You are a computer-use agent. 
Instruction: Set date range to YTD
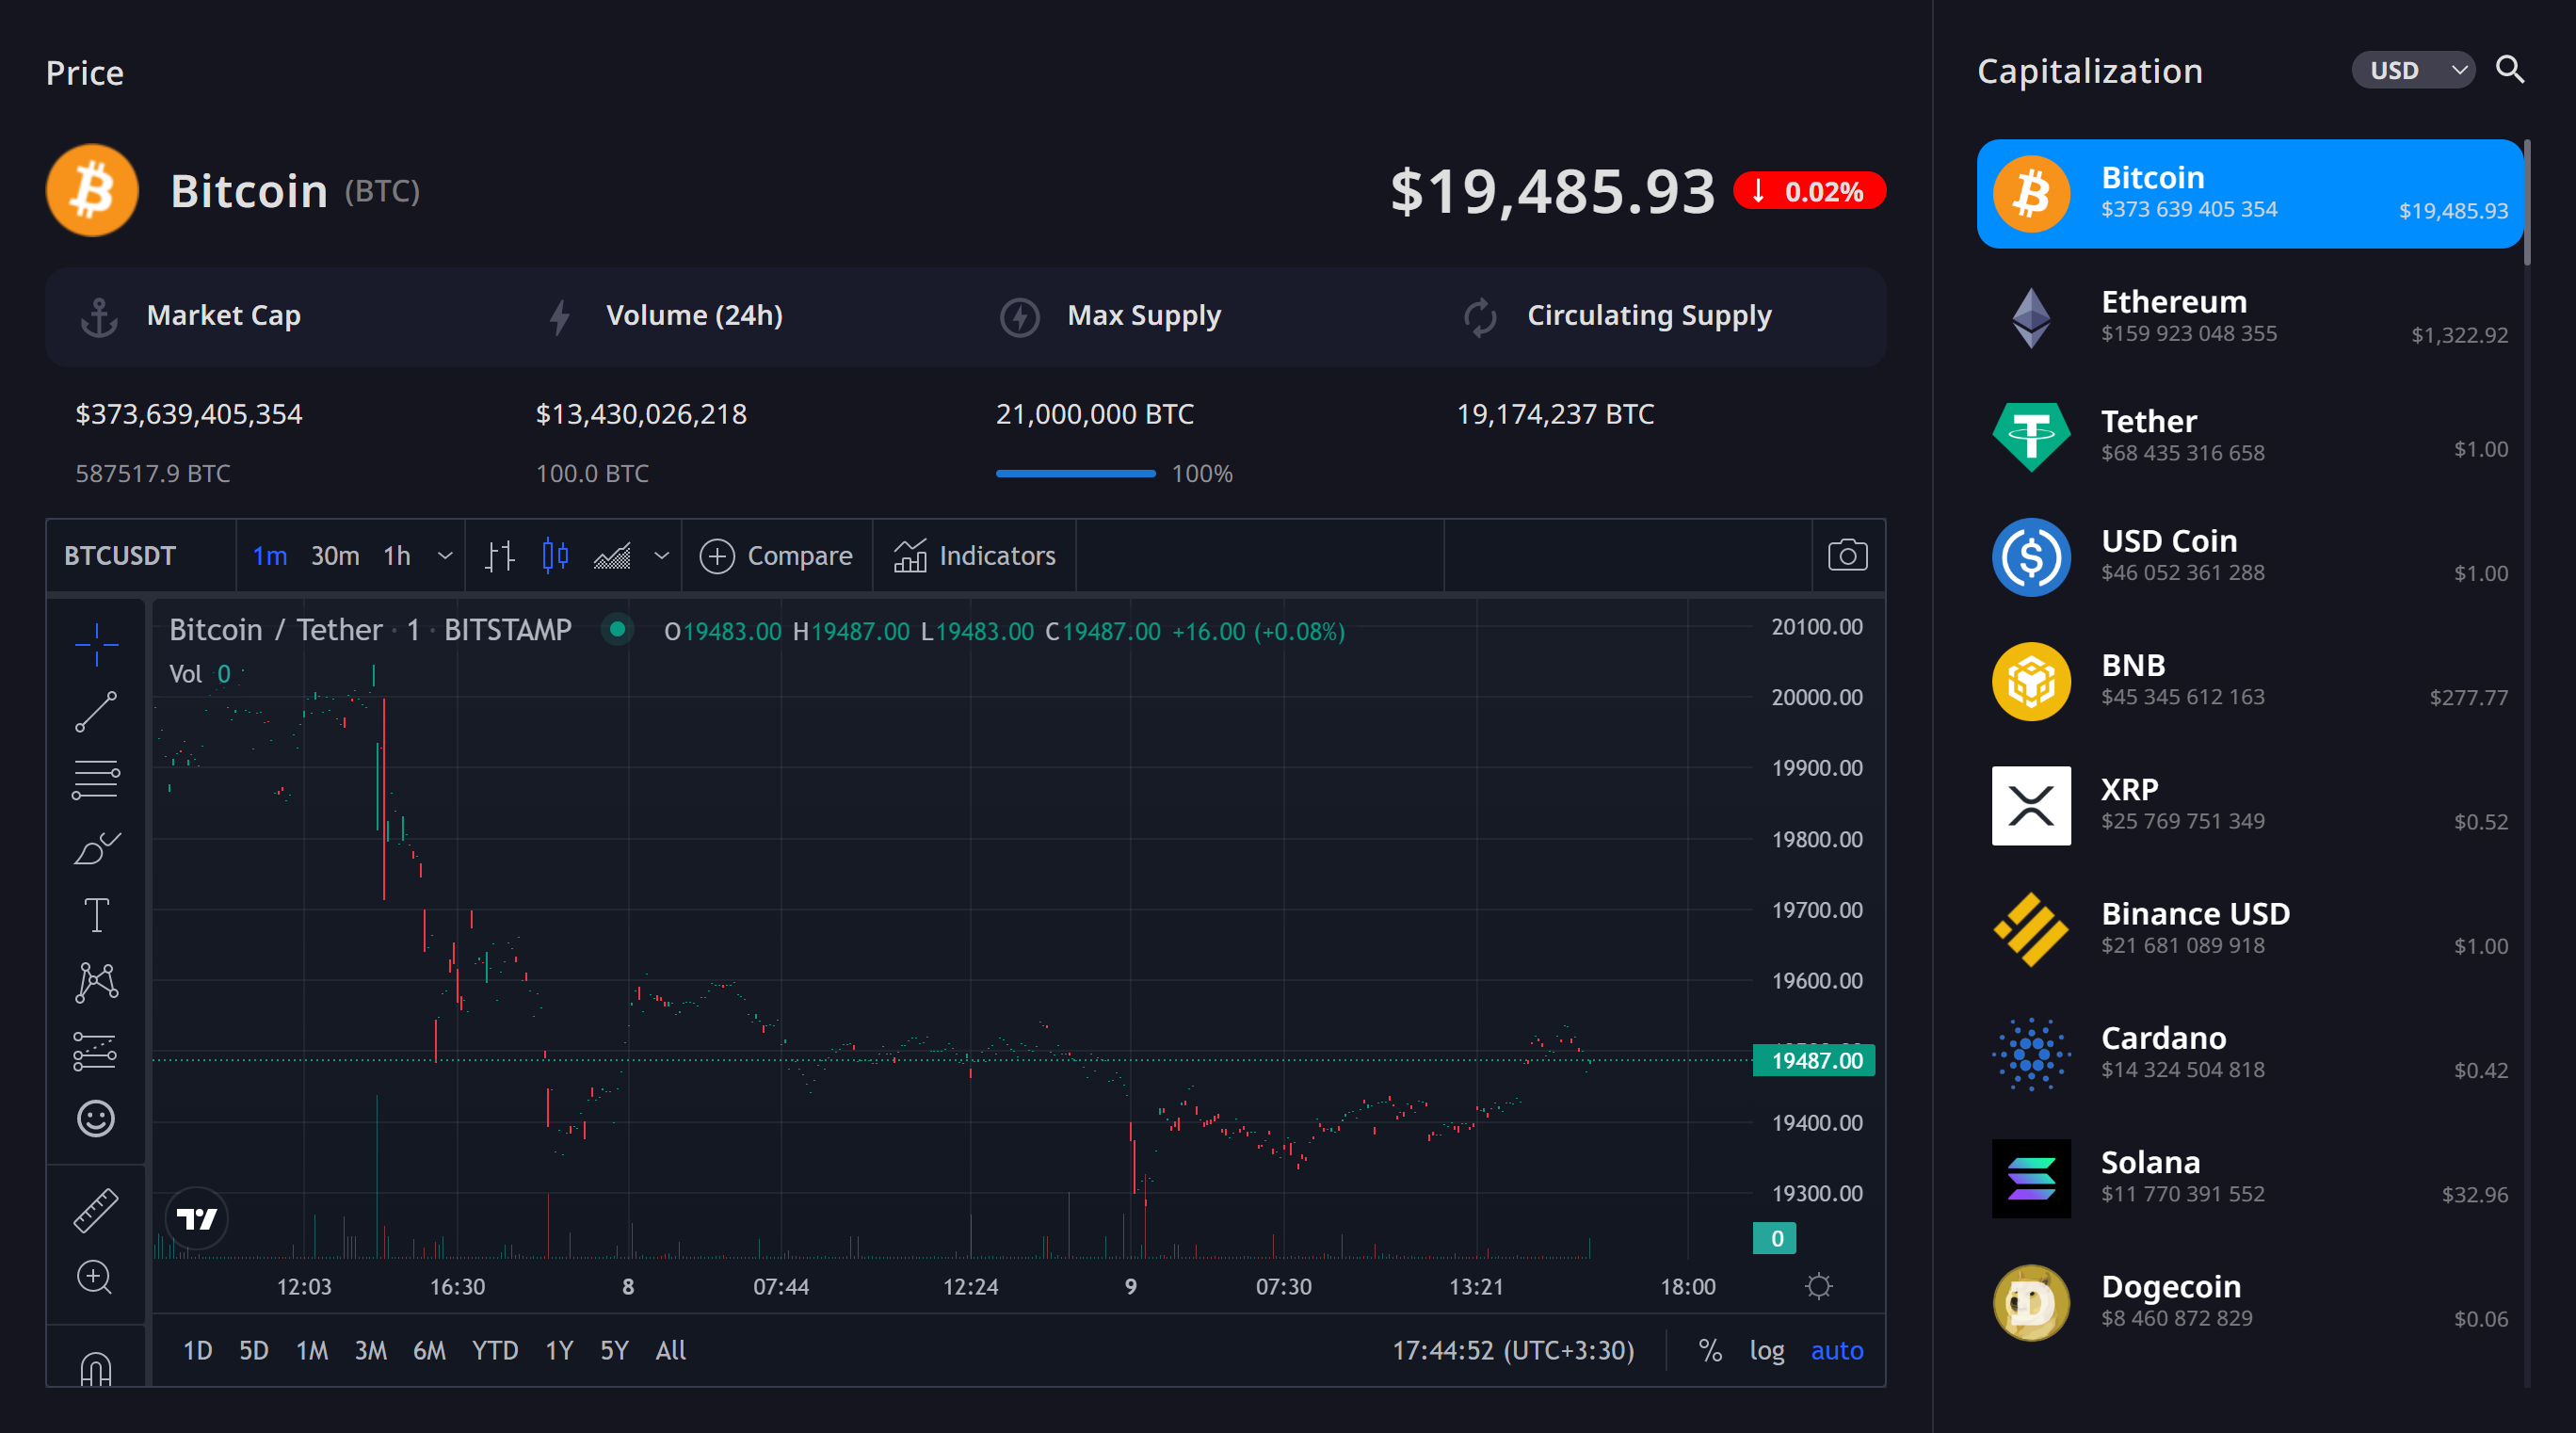(x=494, y=1350)
